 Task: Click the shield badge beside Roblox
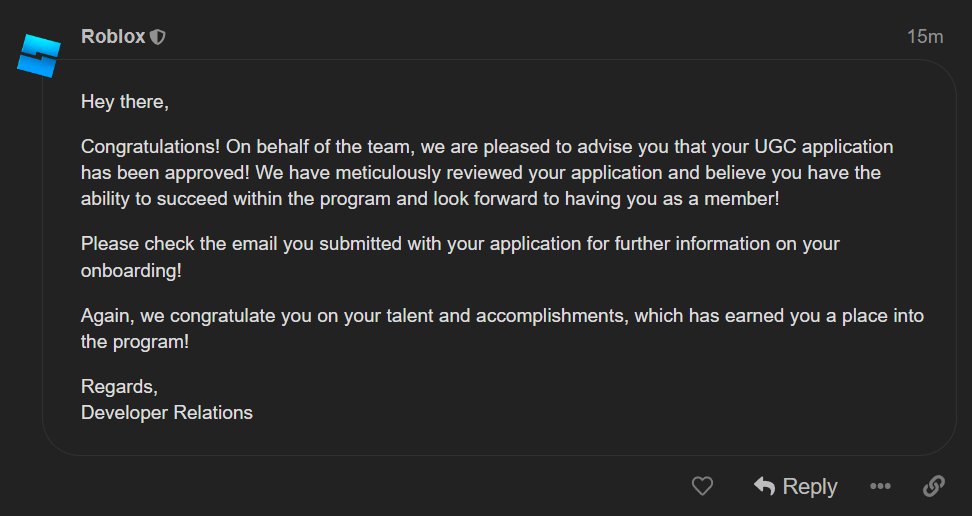tap(158, 37)
